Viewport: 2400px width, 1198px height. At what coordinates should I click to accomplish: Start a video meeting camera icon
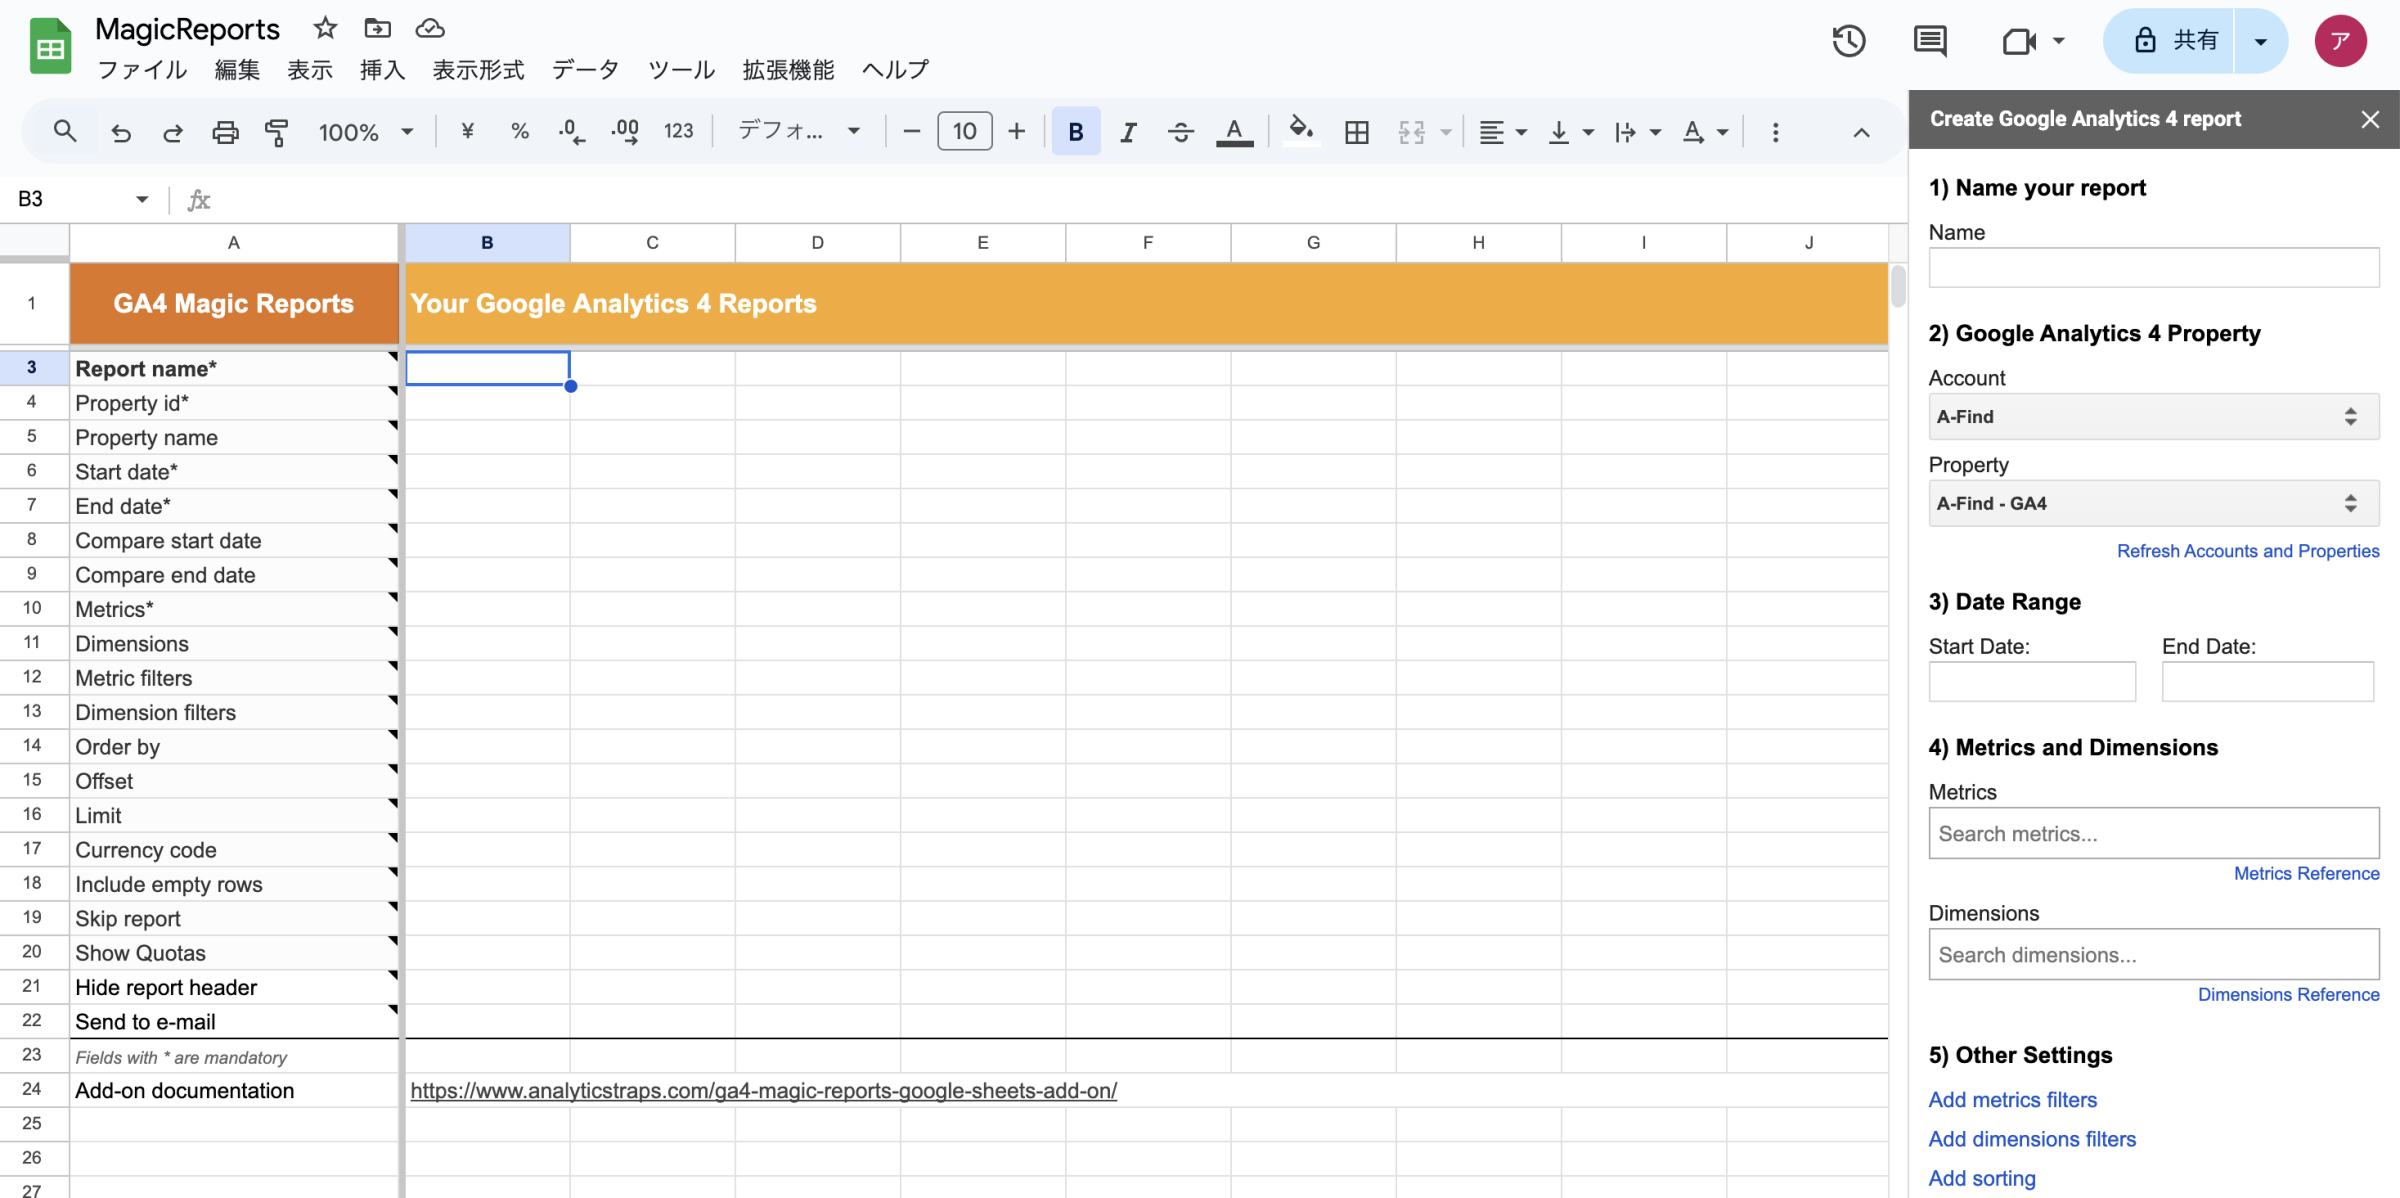2019,41
